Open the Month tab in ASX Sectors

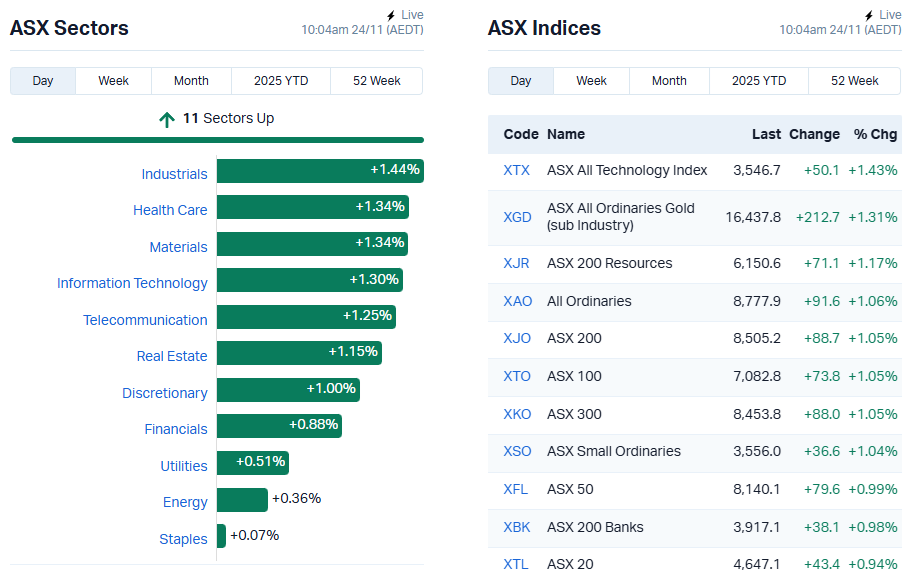191,81
